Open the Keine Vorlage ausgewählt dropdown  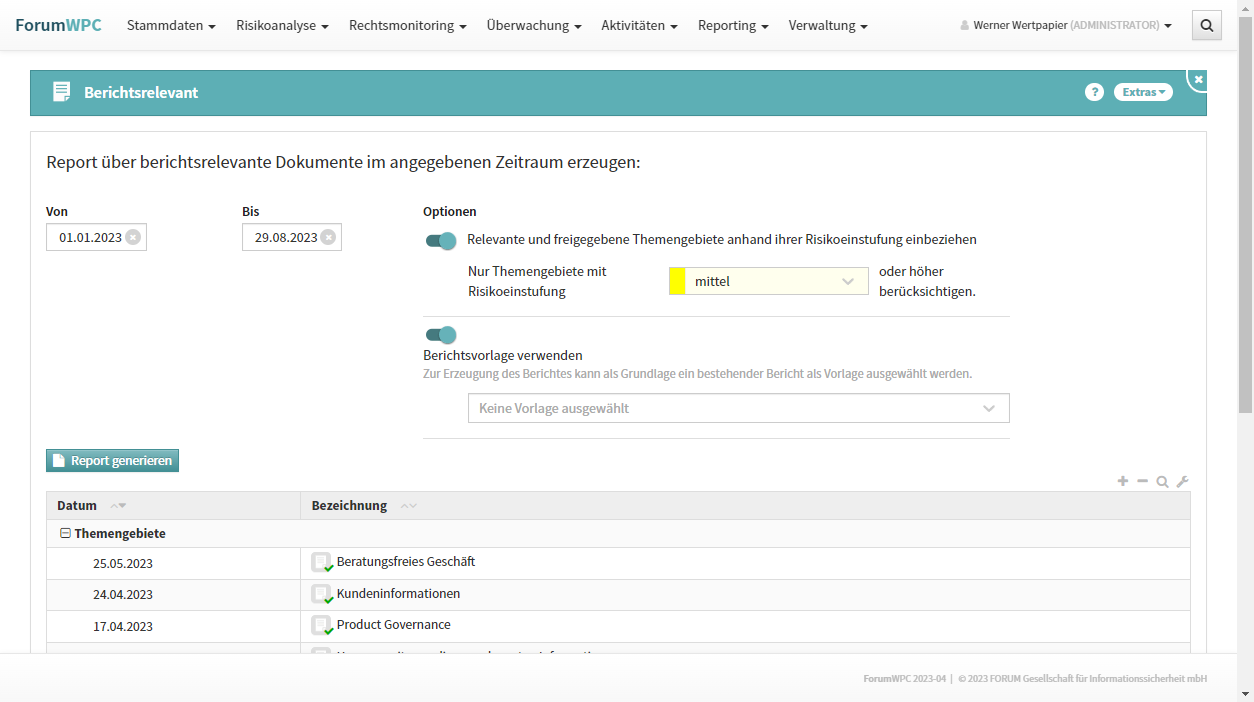(738, 408)
